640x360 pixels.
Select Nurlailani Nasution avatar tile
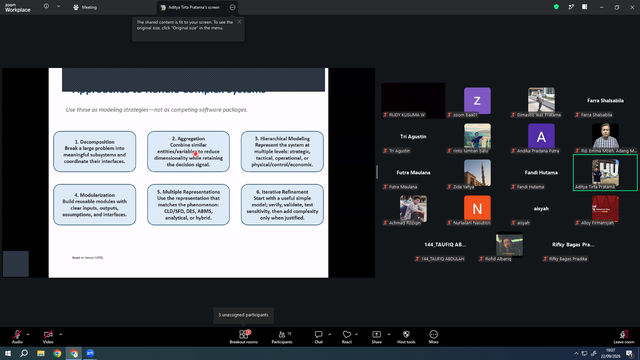[477, 209]
